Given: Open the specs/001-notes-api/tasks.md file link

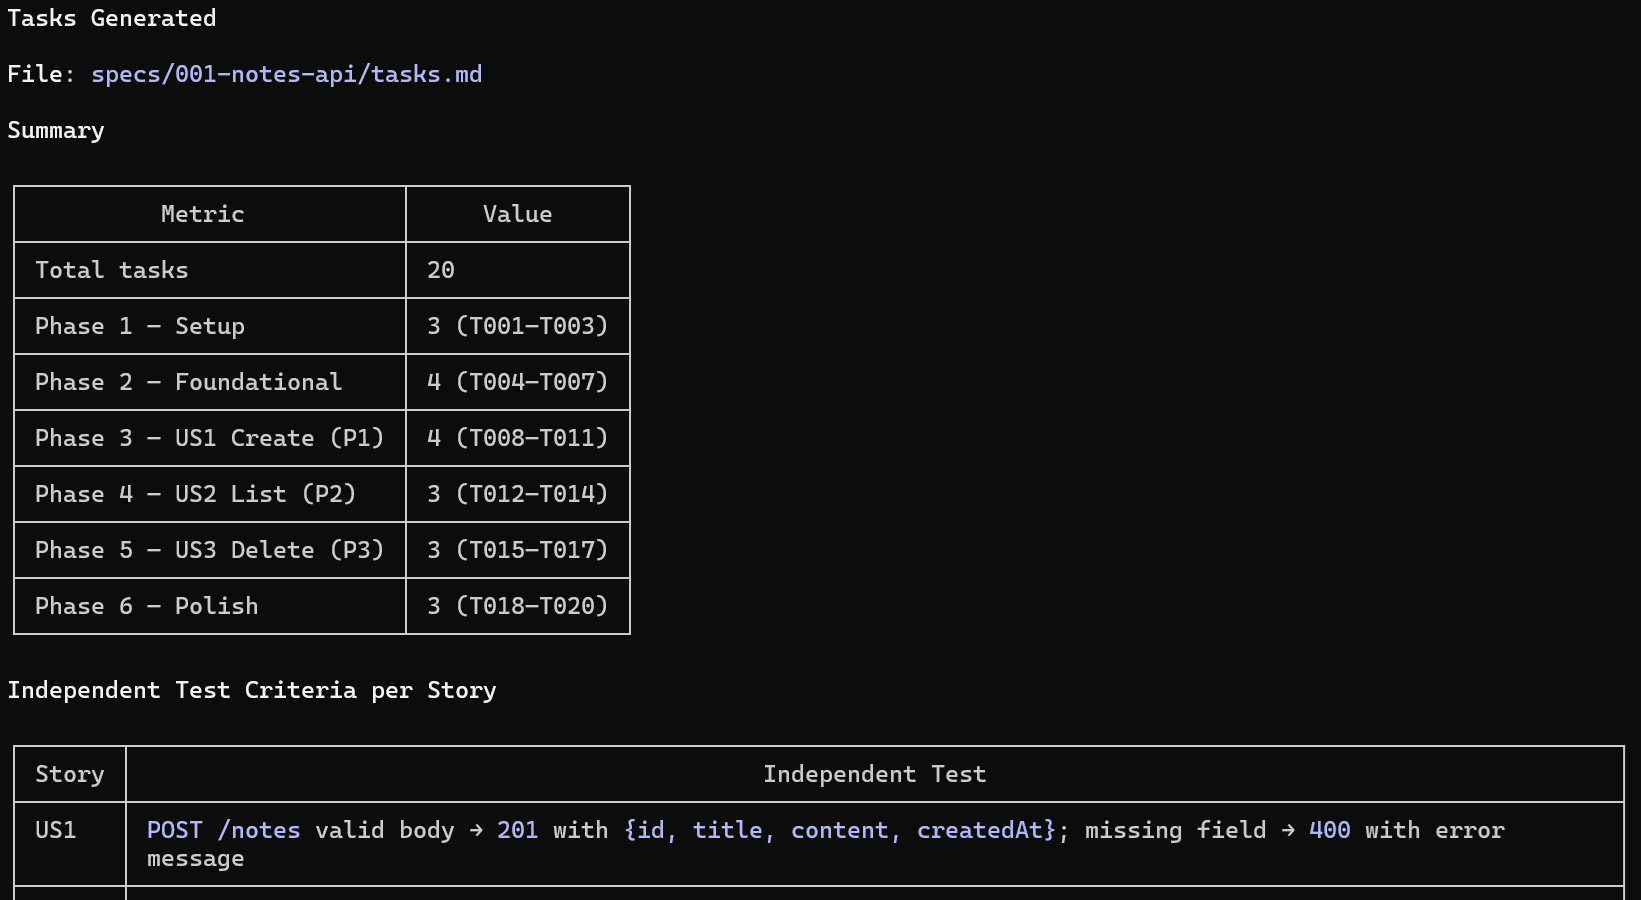Looking at the screenshot, I should [286, 73].
